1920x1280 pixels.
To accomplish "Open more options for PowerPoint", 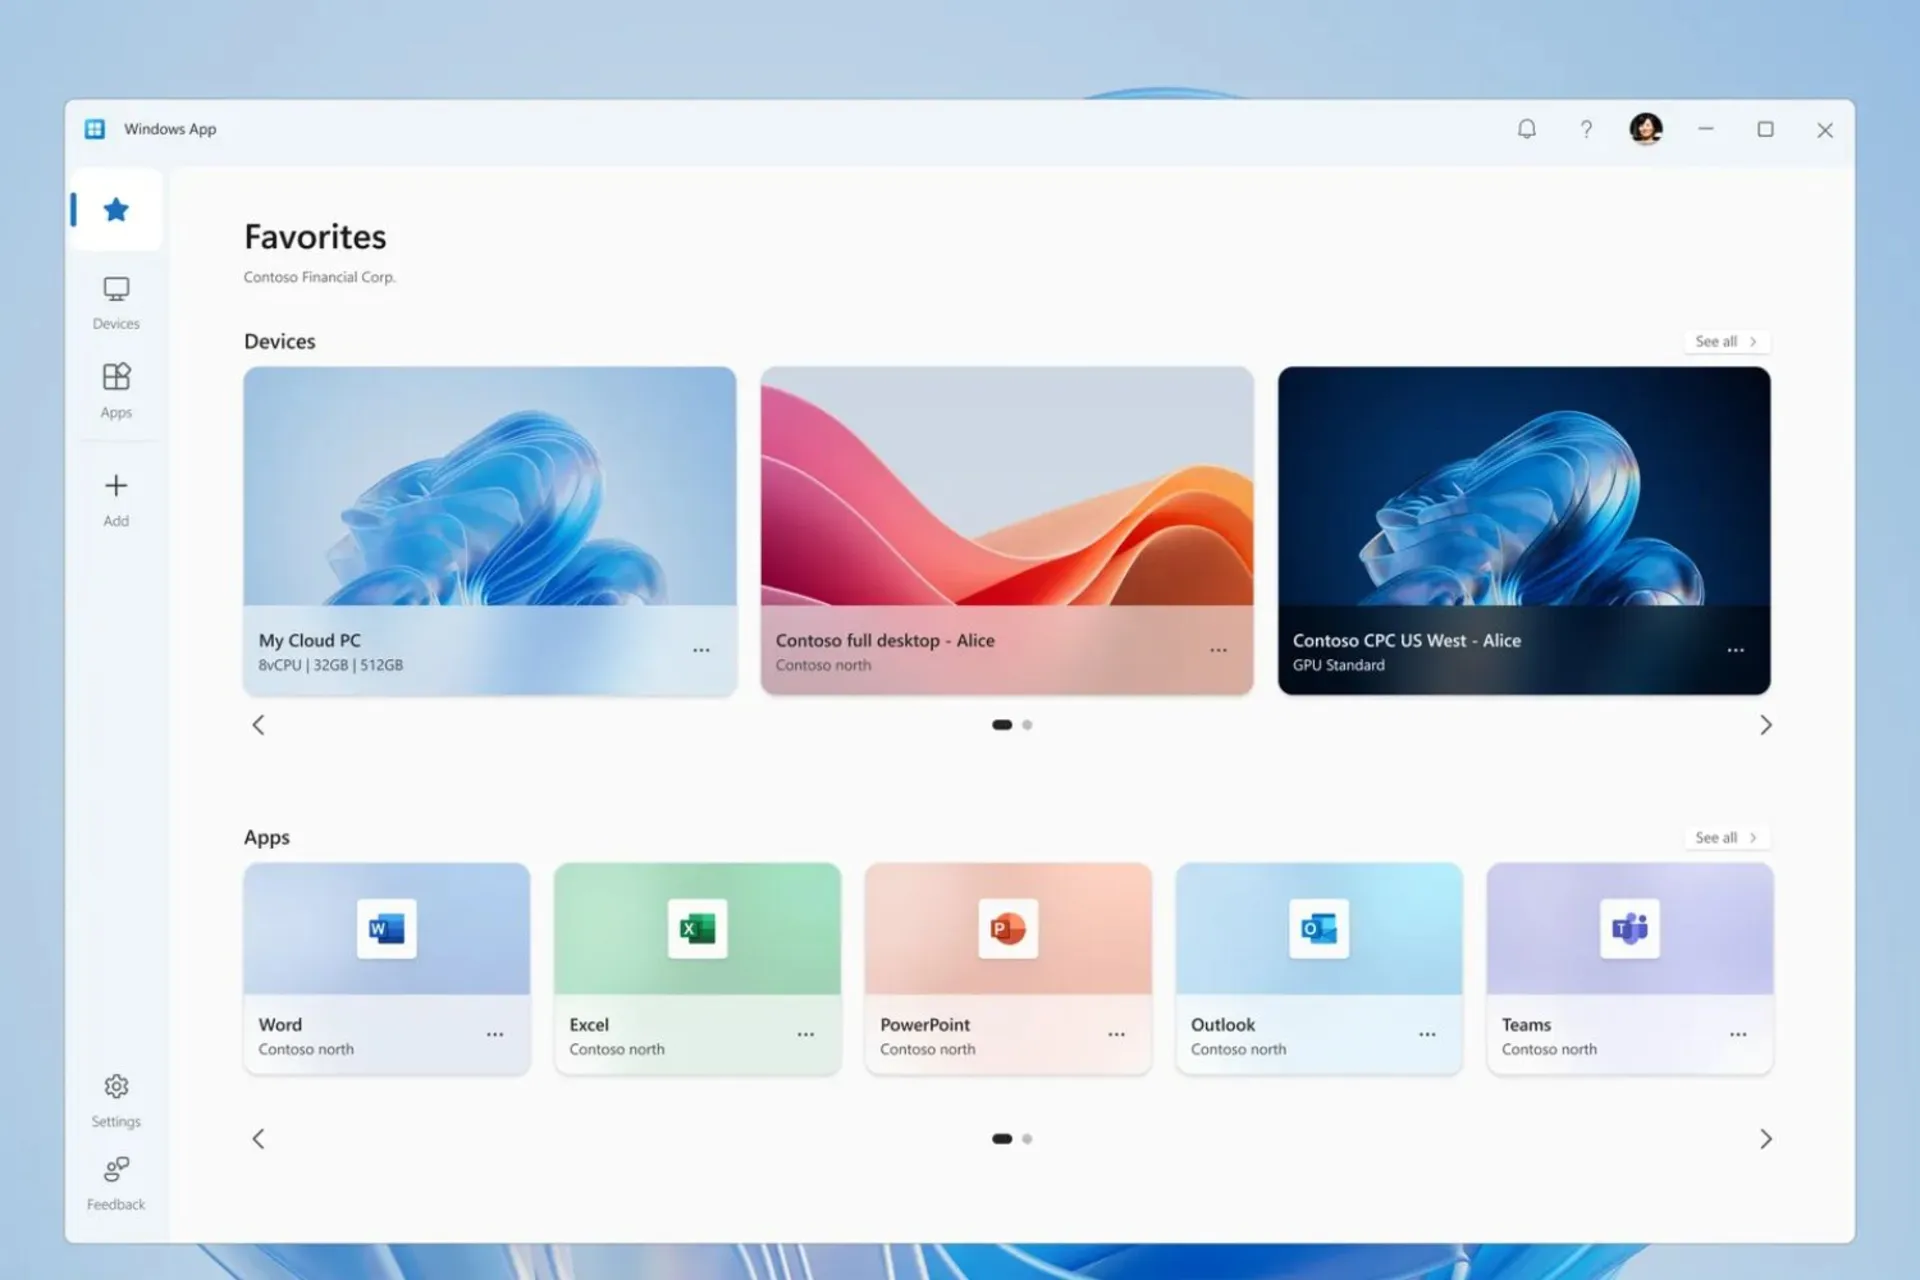I will tap(1116, 1035).
